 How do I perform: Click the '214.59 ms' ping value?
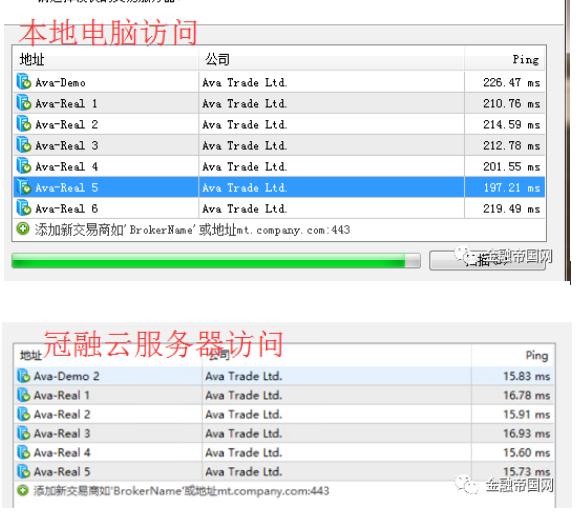[512, 124]
